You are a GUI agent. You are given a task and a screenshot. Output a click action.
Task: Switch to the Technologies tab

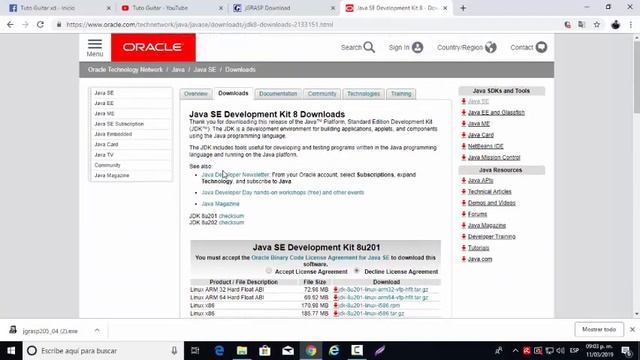click(x=363, y=94)
